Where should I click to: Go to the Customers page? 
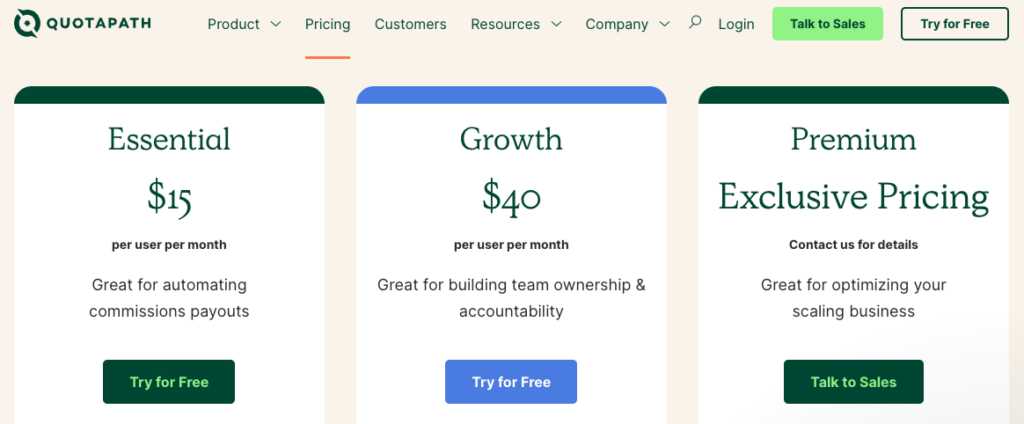click(410, 24)
